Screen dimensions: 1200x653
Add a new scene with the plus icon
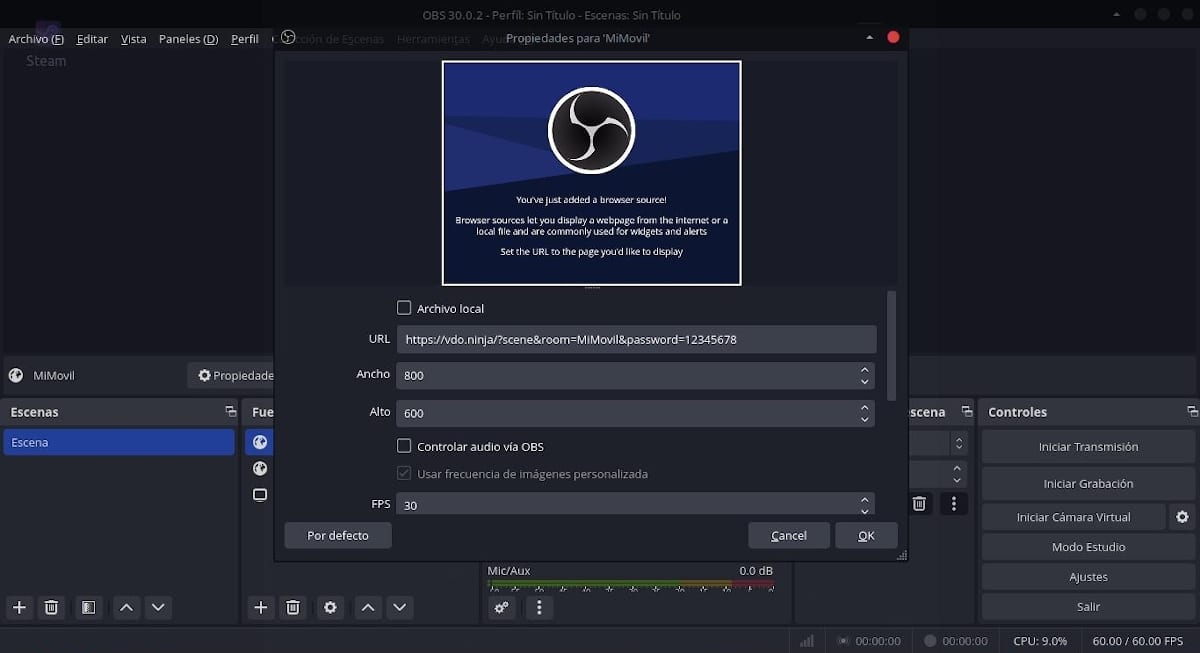(18, 607)
